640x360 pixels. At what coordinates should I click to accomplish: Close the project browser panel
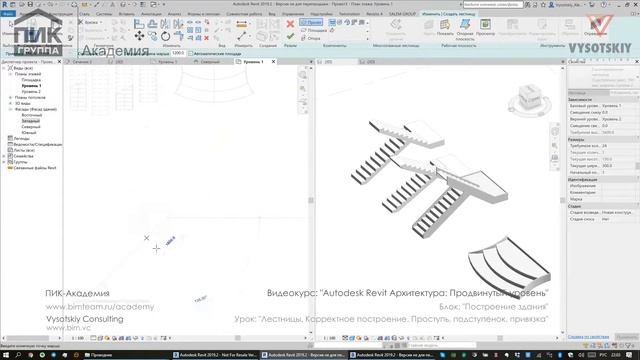coord(59,62)
